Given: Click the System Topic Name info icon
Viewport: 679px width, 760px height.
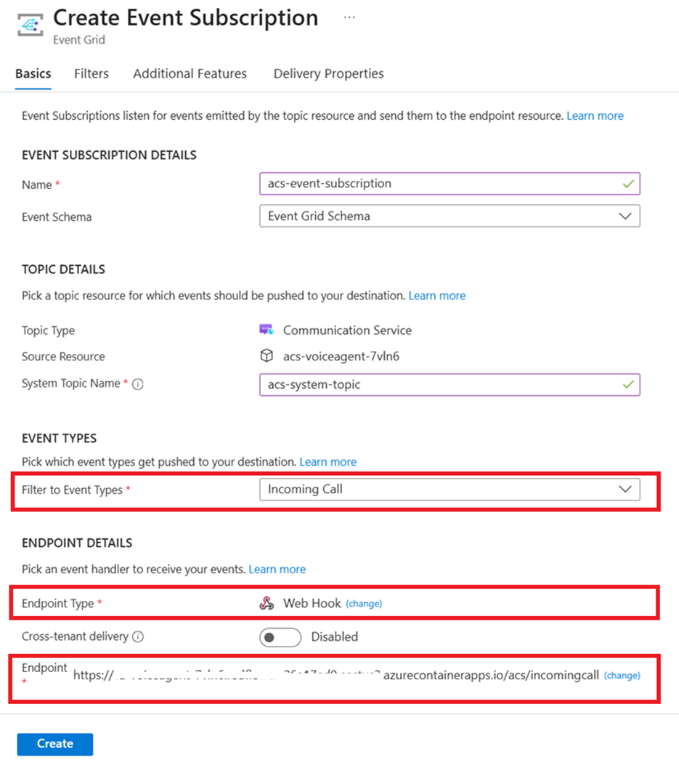Looking at the screenshot, I should click(x=138, y=384).
